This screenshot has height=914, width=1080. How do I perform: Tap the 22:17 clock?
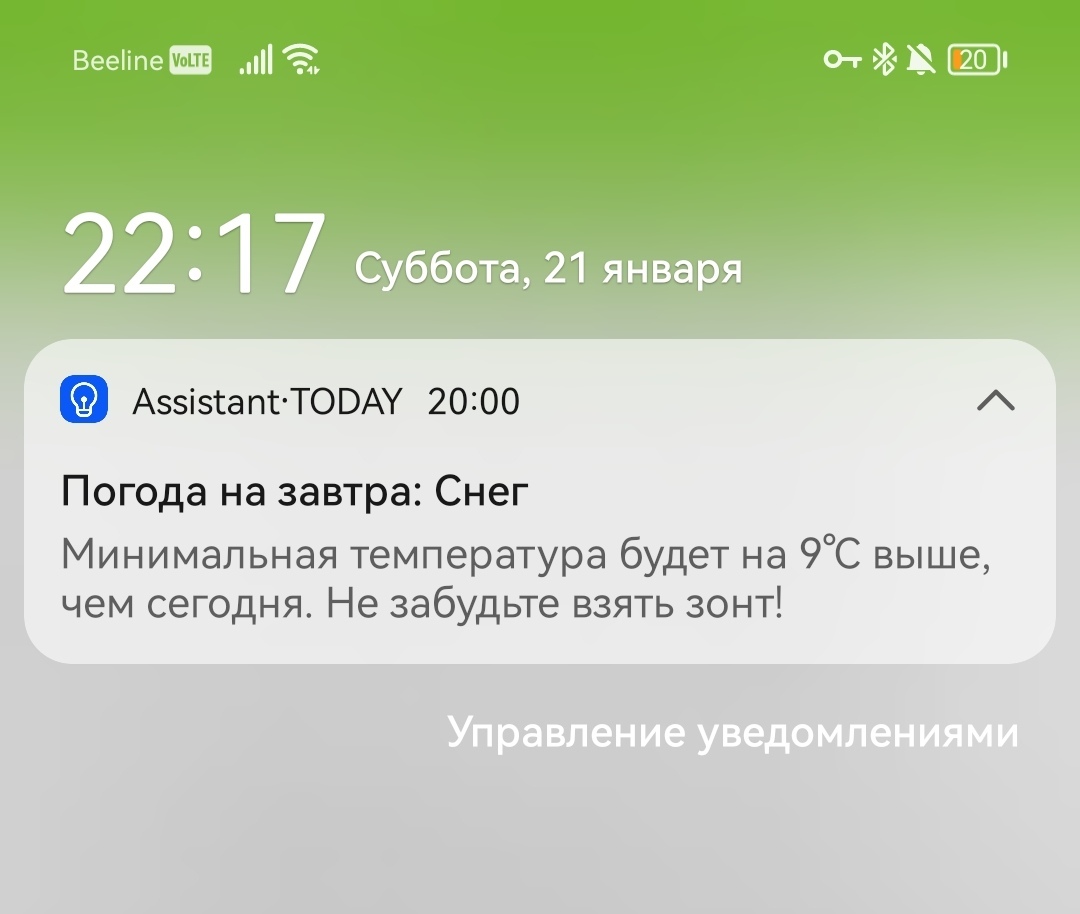[x=194, y=253]
